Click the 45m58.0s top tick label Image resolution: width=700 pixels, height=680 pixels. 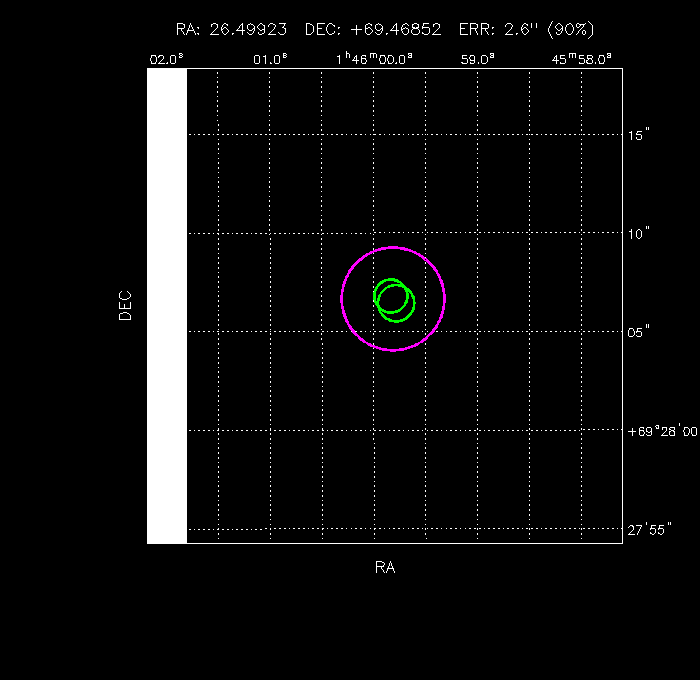click(581, 59)
